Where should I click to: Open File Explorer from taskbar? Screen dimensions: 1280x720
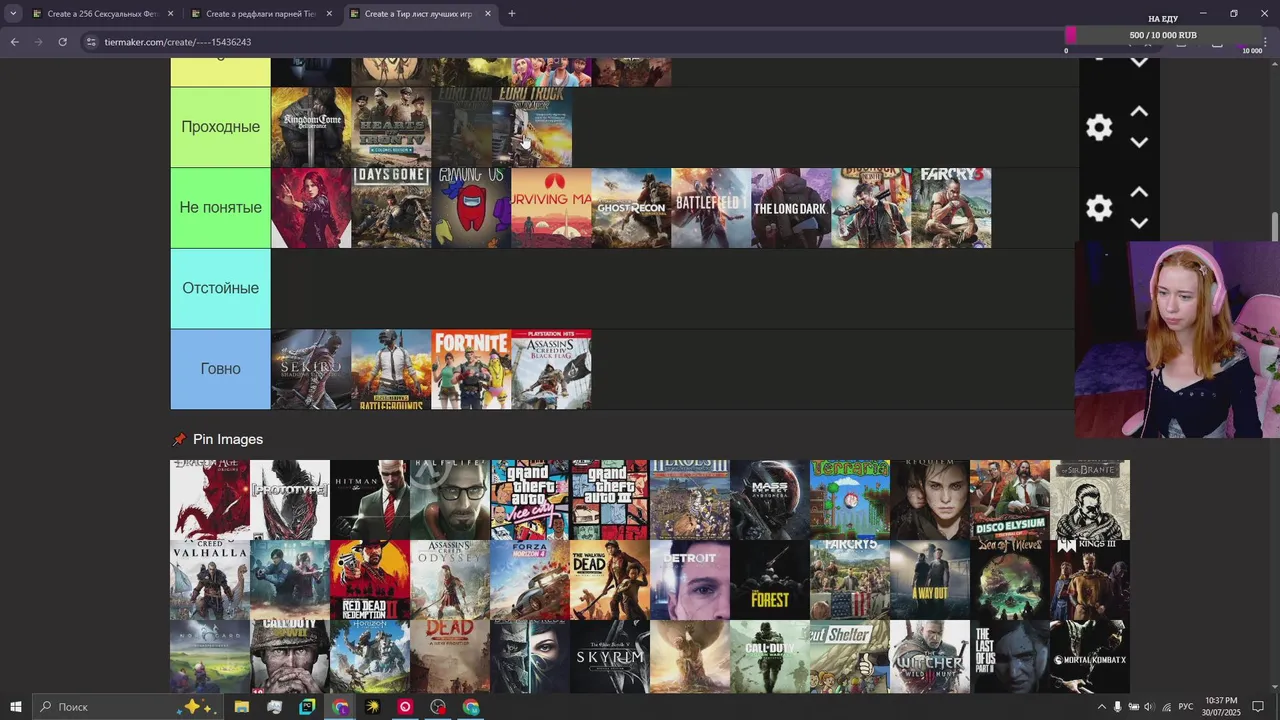[x=241, y=707]
